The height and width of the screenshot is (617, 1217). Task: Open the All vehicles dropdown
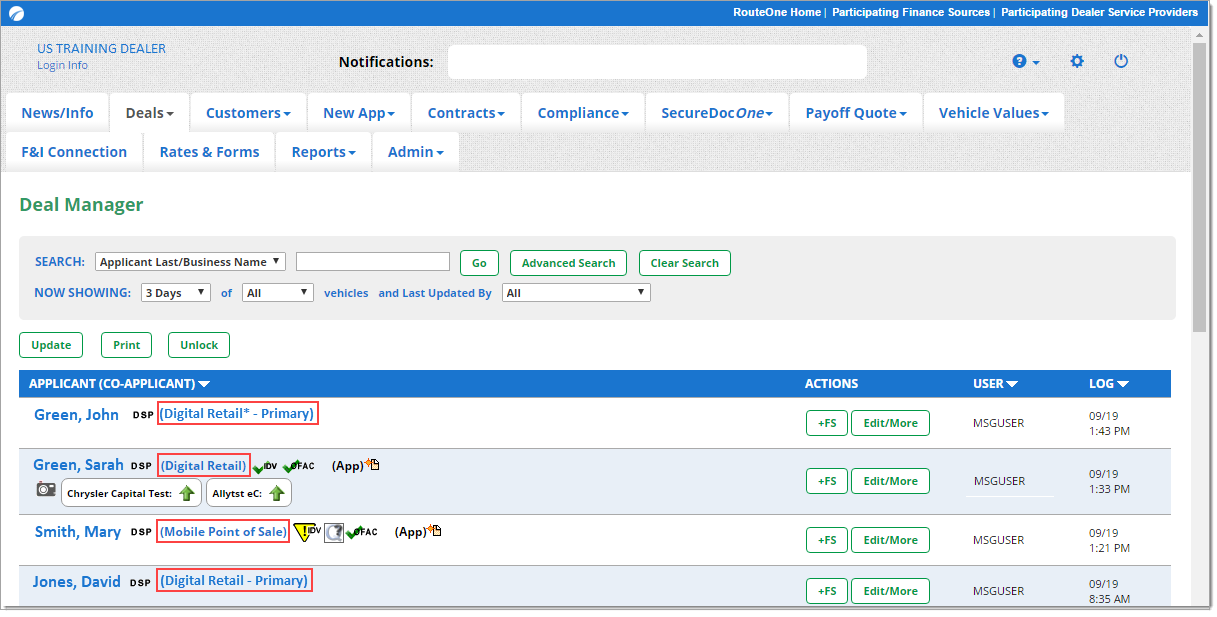[278, 293]
